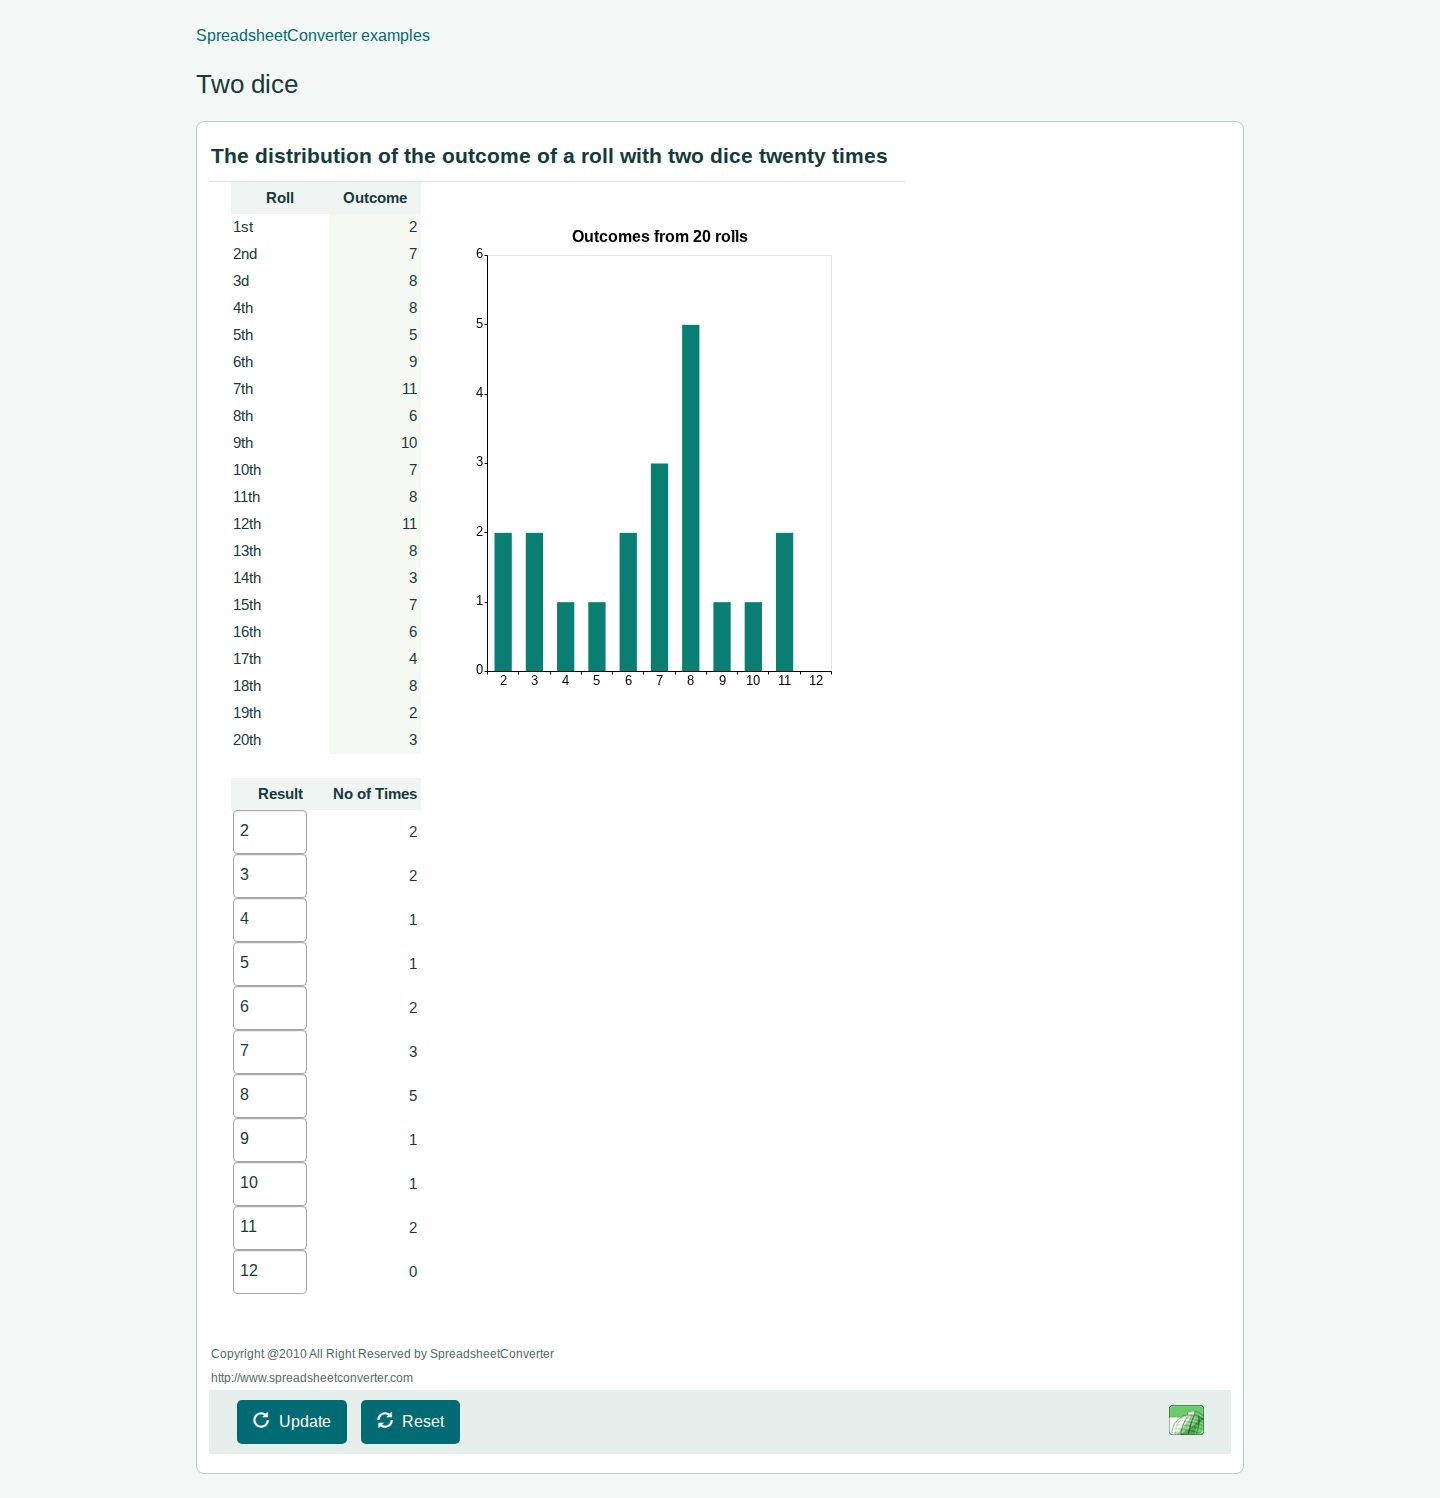Click the 'Roll' column header

click(280, 198)
